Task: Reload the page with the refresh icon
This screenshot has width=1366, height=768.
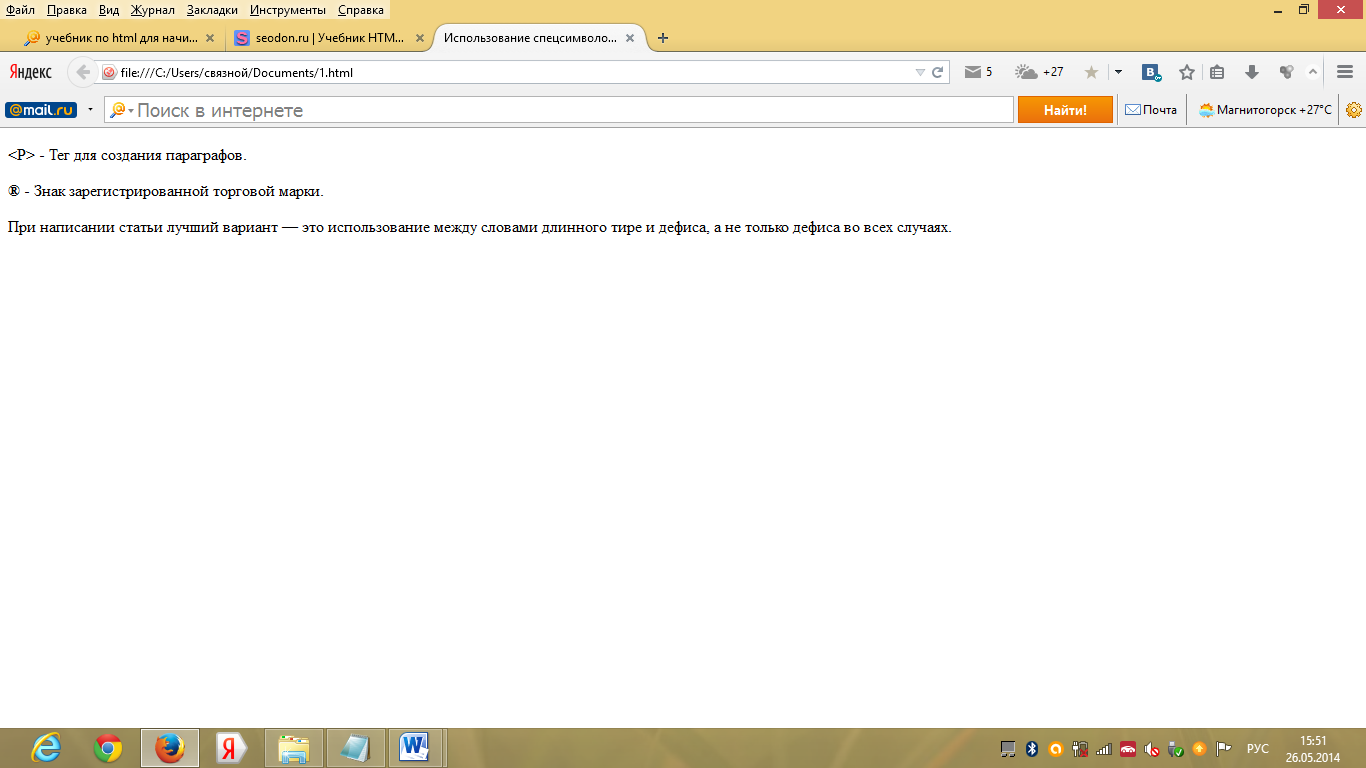Action: [938, 72]
